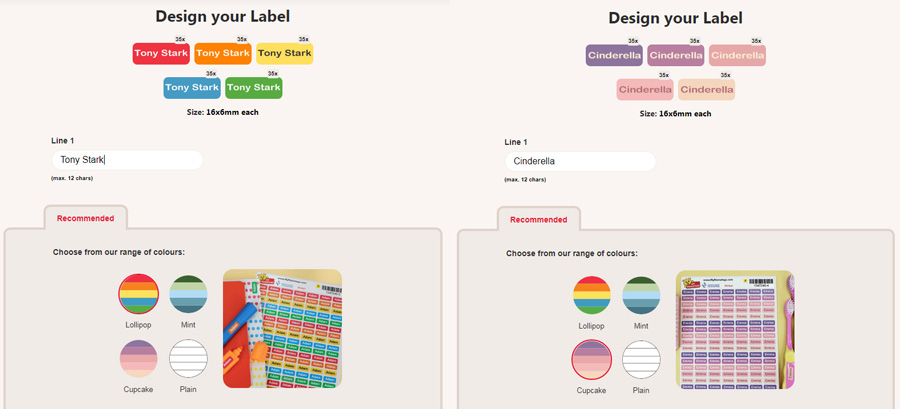Click the Line 1 field containing Tony Stark
This screenshot has height=409, width=900.
(x=127, y=160)
